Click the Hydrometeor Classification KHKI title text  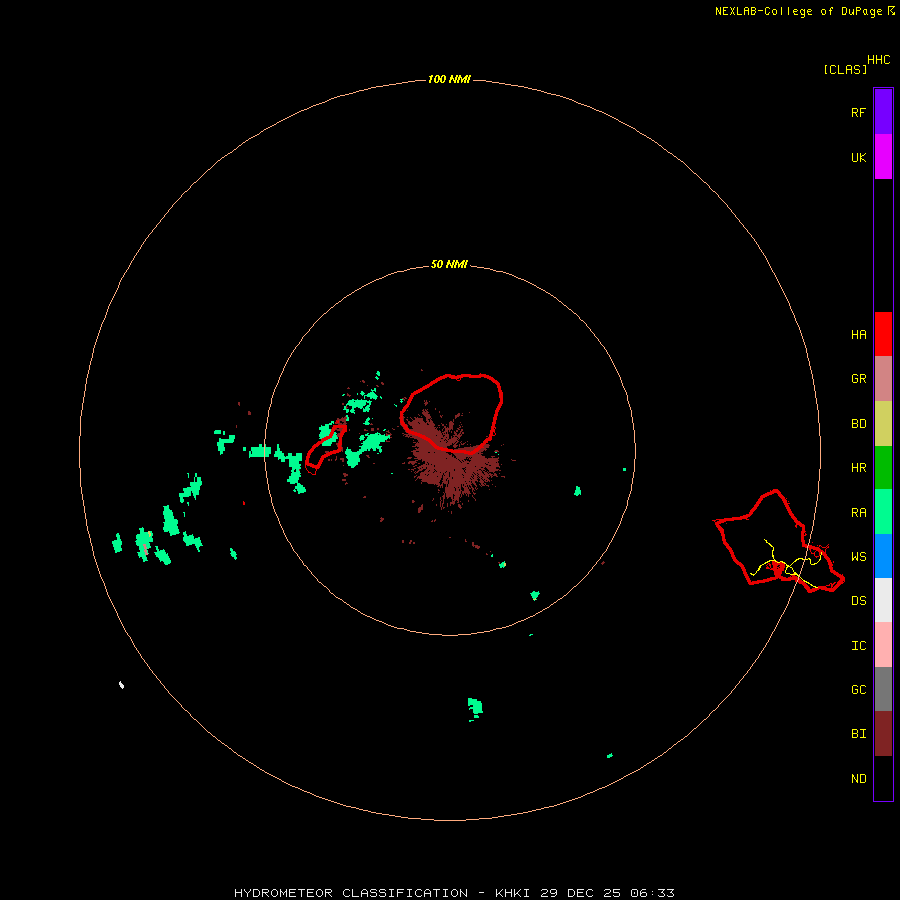[454, 893]
